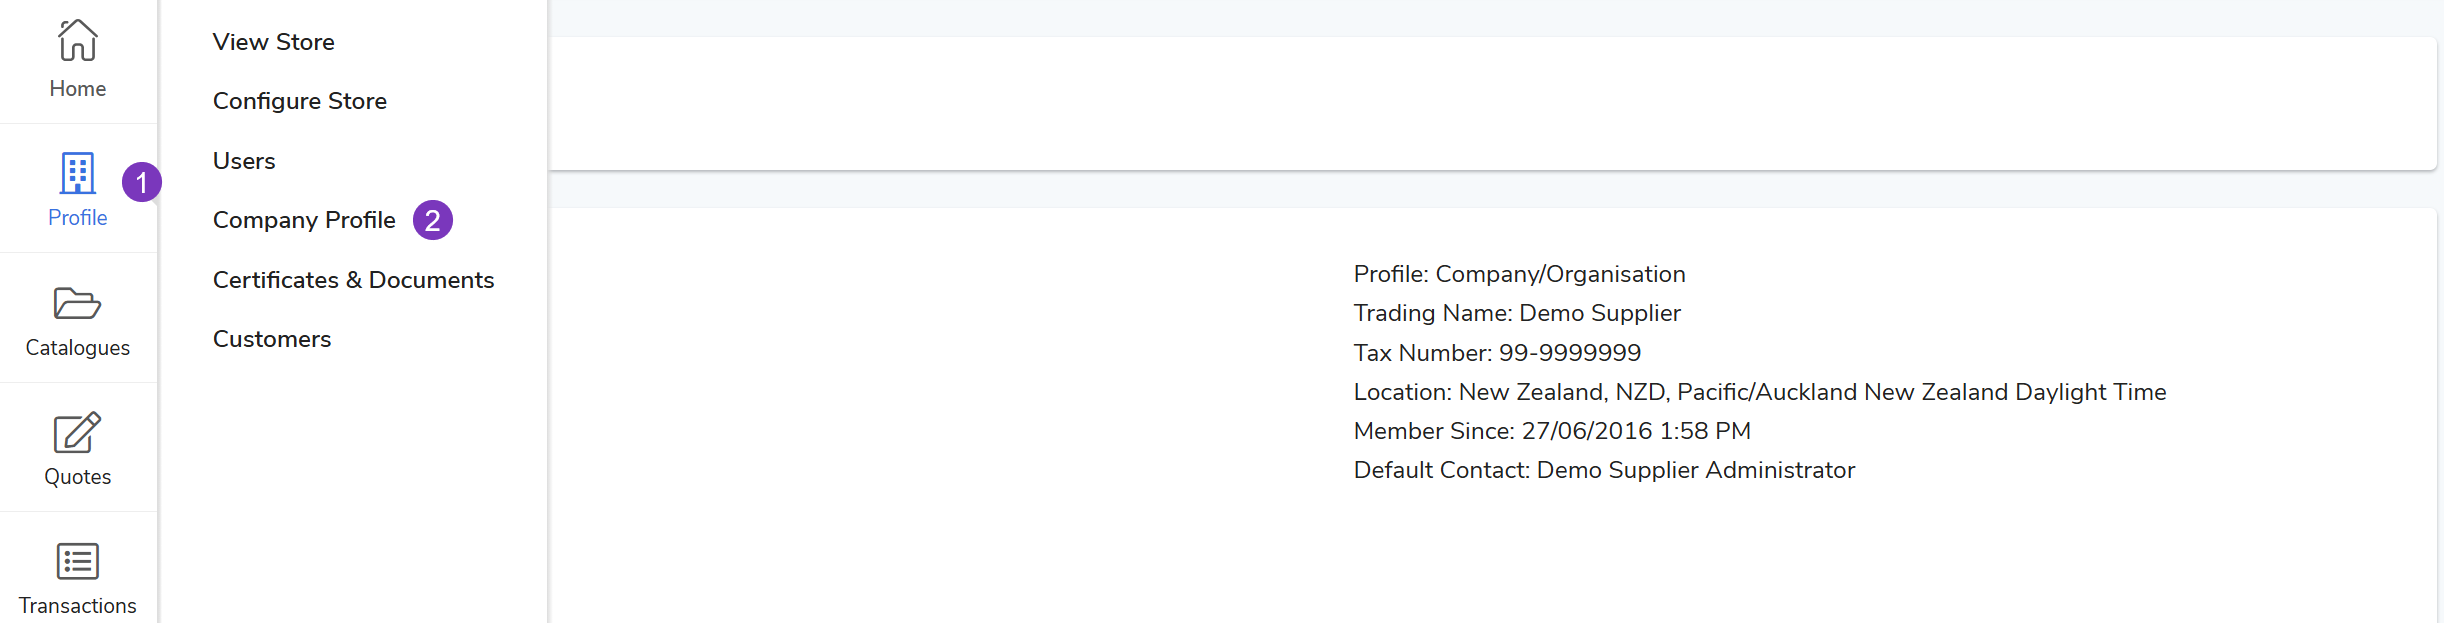Open the Transactions list icon

coord(78,561)
